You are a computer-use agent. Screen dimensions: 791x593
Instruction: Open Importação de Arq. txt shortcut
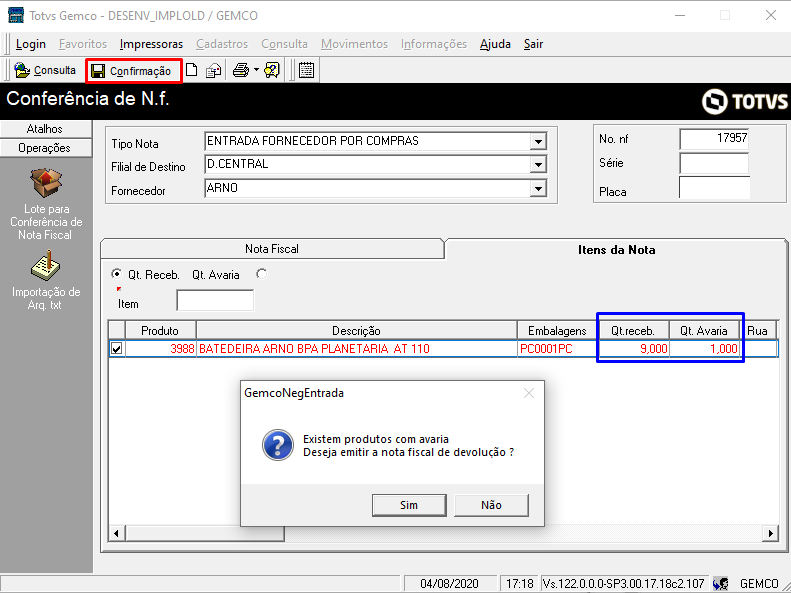pos(46,281)
